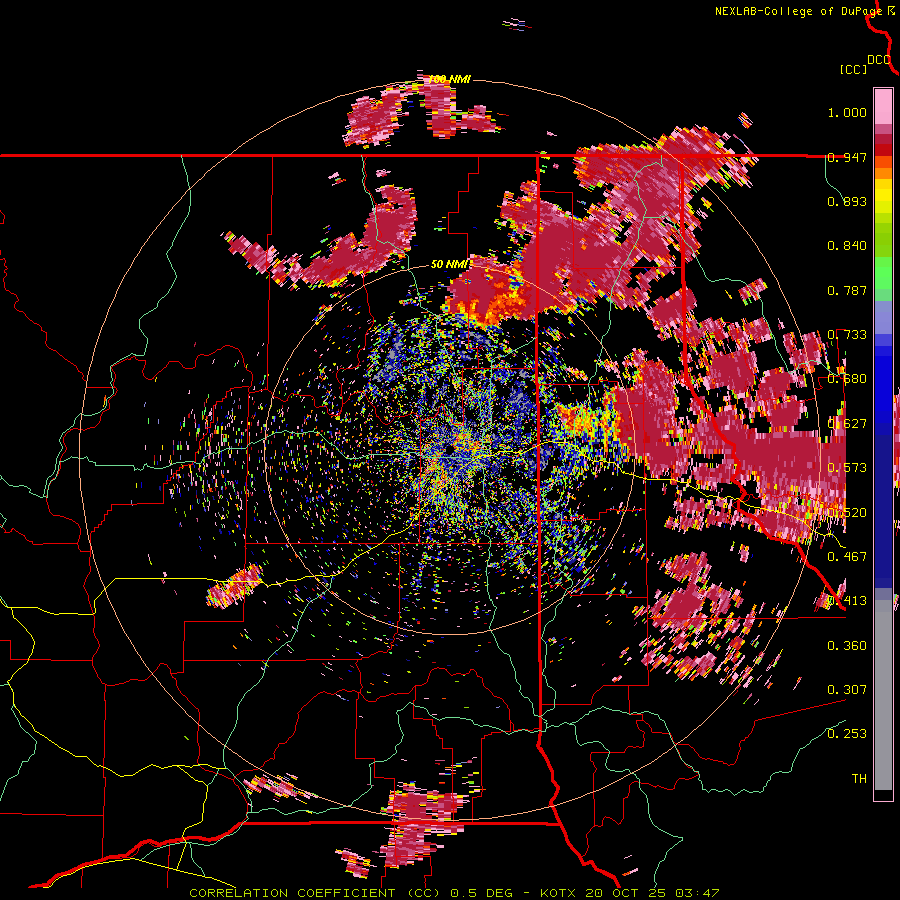Viewport: 900px width, 900px height.
Task: Click the CORRELATION COEFFICIENT (CC) caption text
Action: point(316,893)
